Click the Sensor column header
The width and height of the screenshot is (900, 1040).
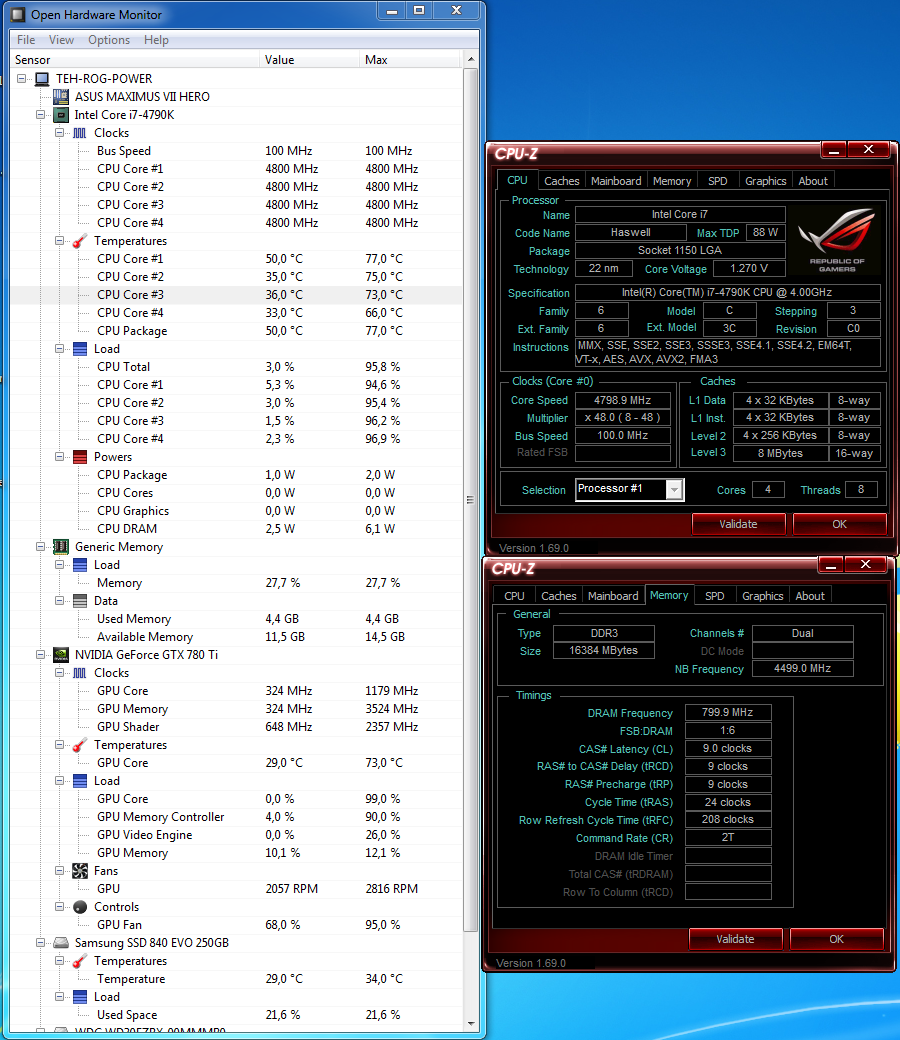(135, 60)
